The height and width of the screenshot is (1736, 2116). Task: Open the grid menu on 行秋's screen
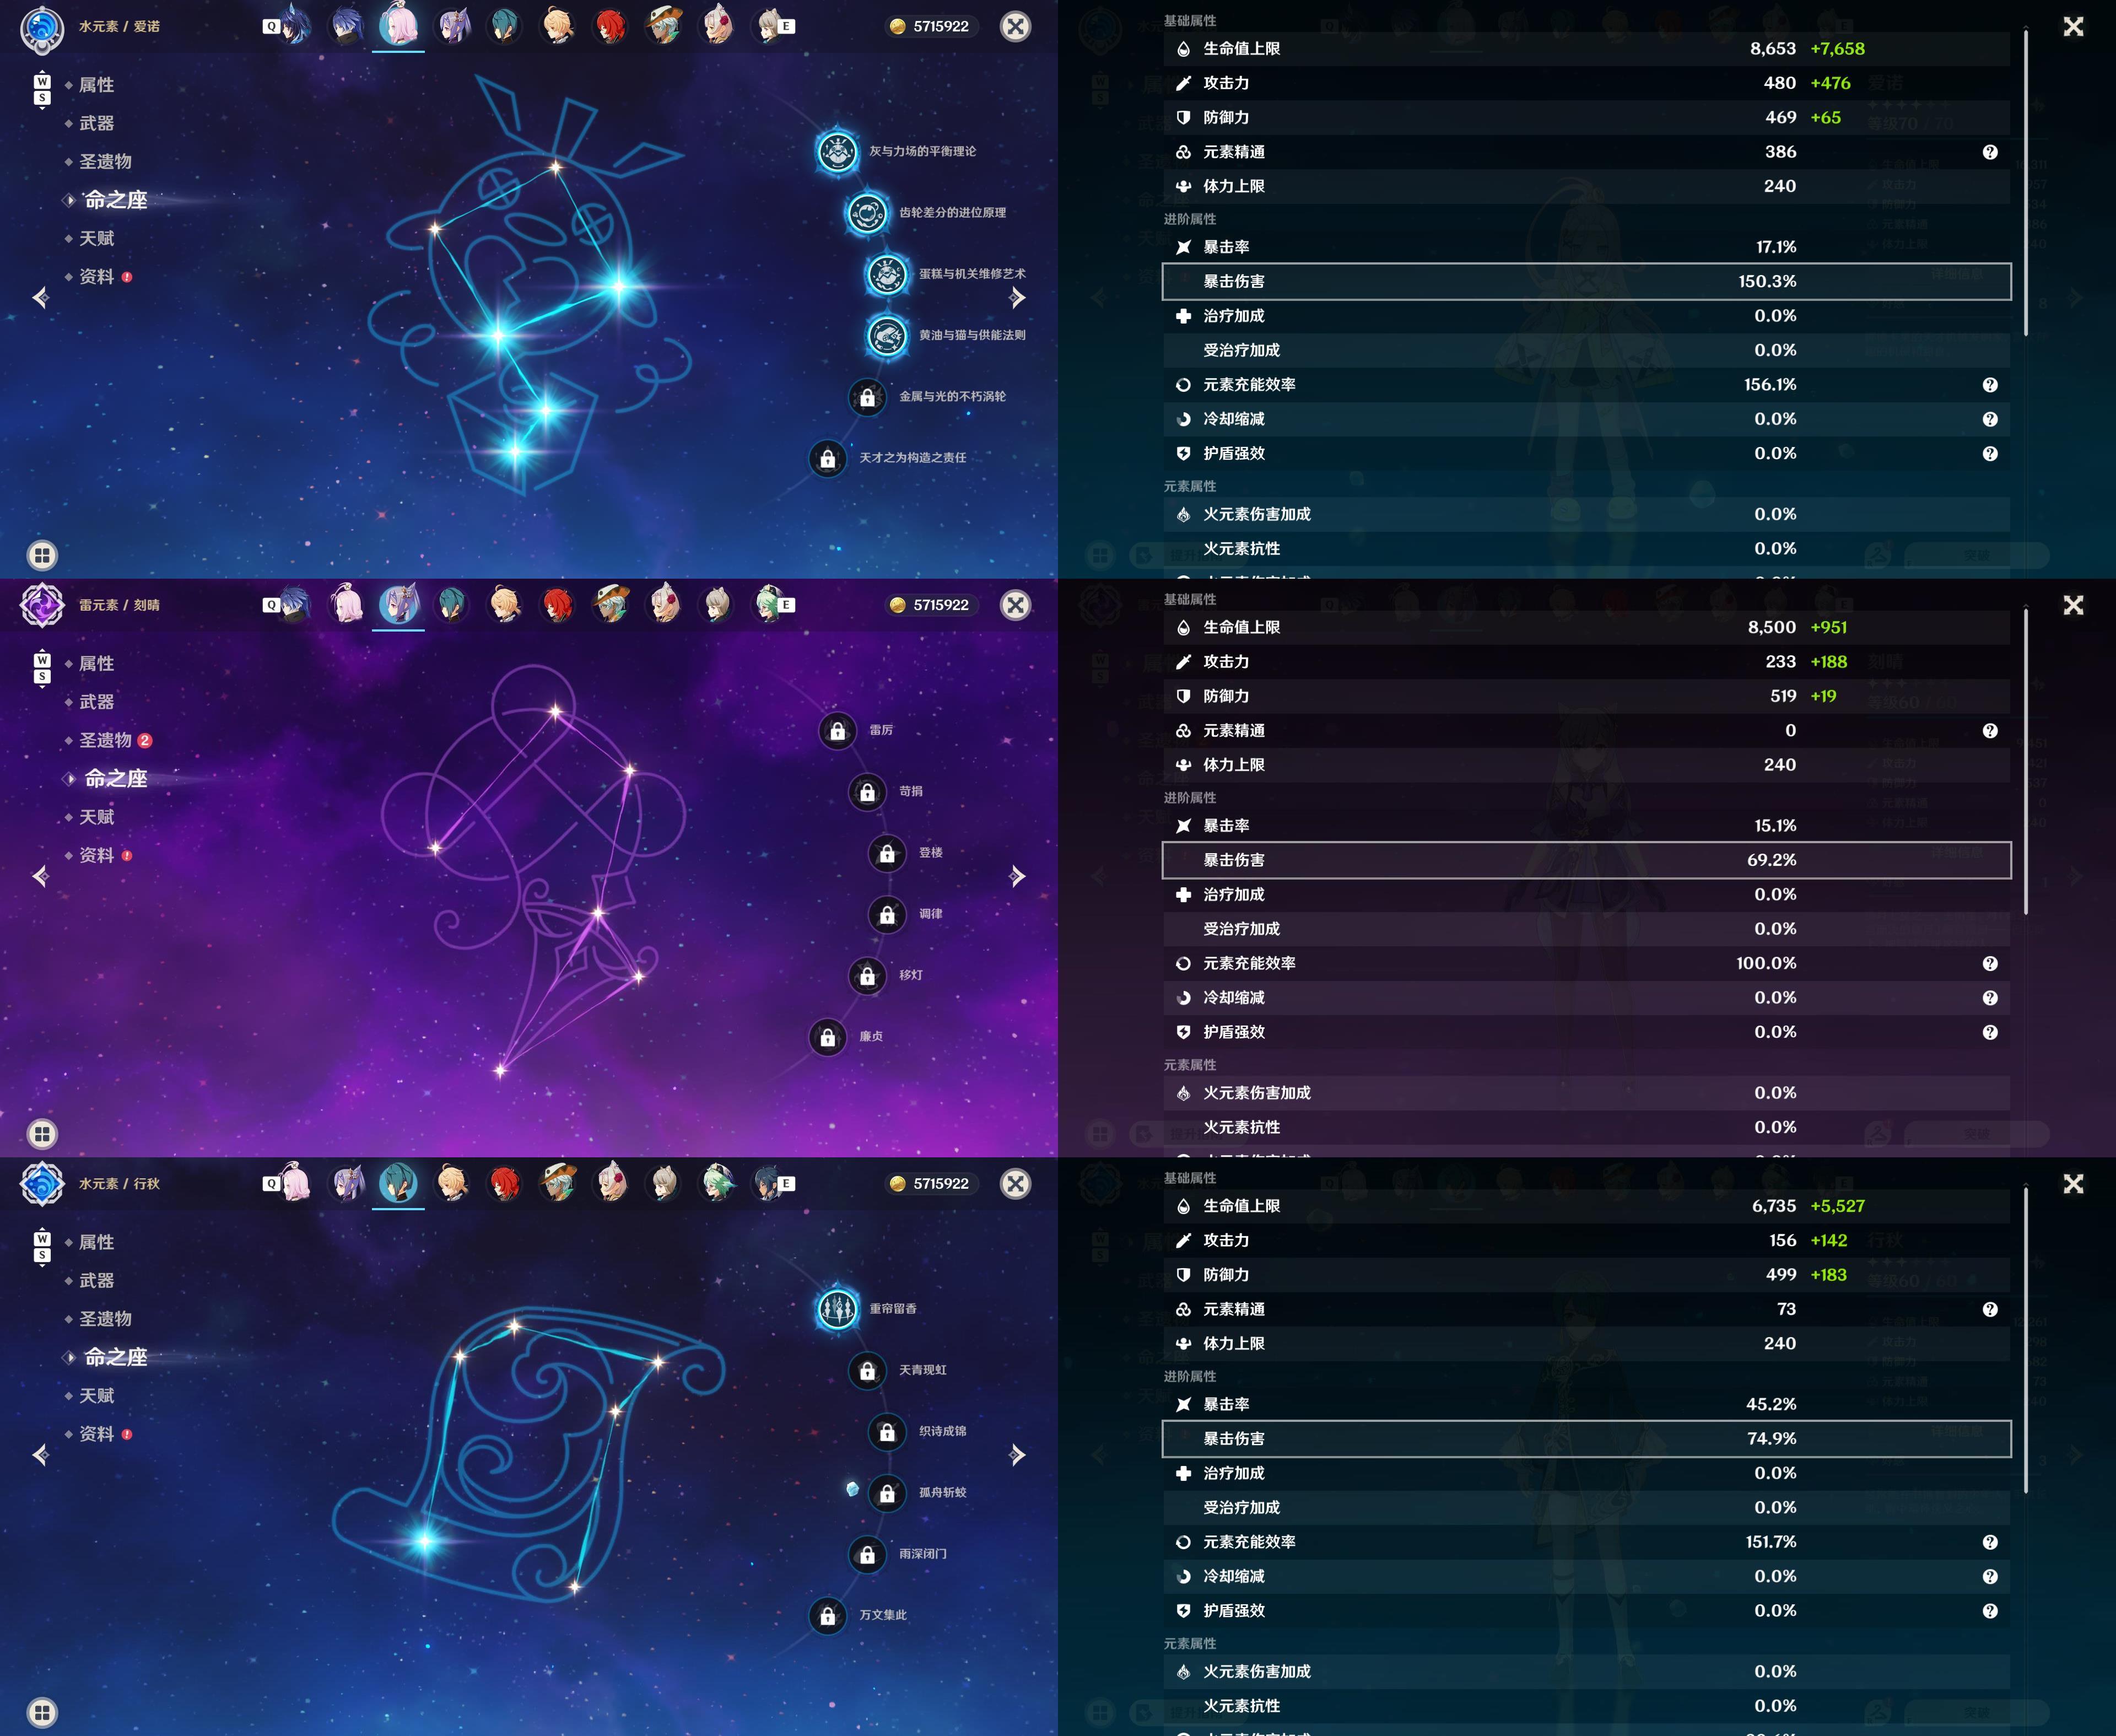(42, 1712)
